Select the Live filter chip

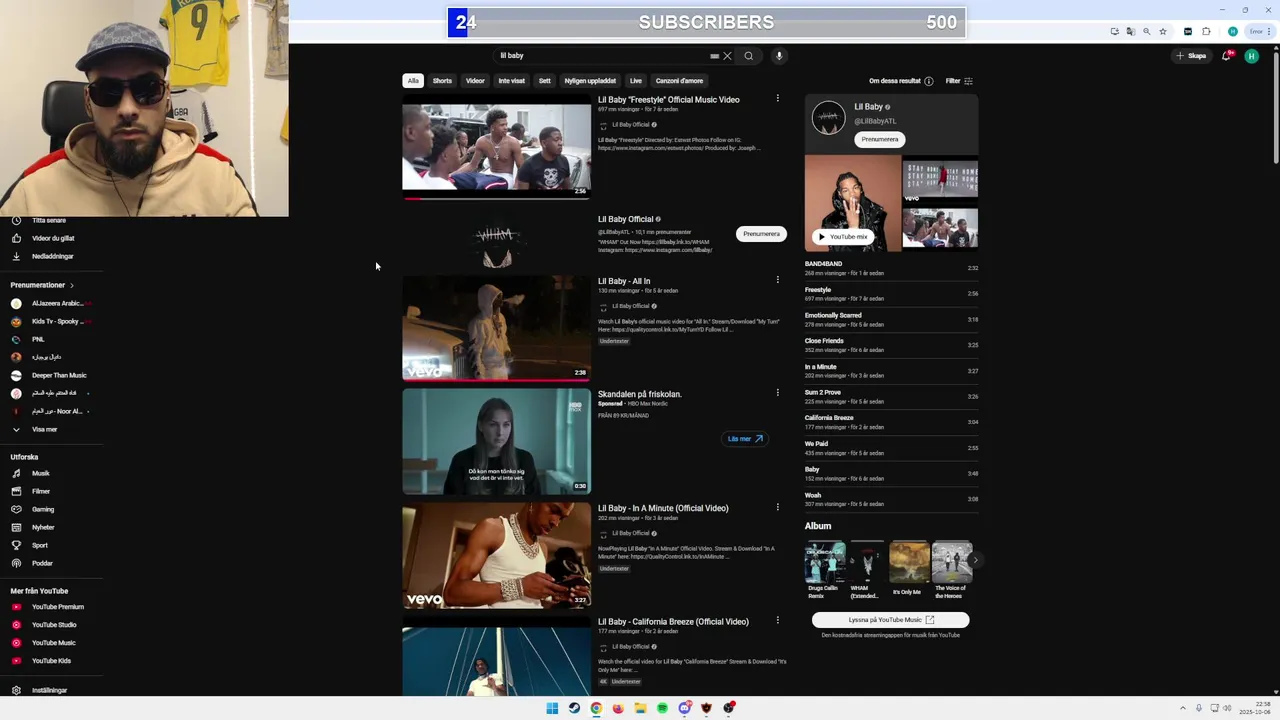click(x=636, y=81)
